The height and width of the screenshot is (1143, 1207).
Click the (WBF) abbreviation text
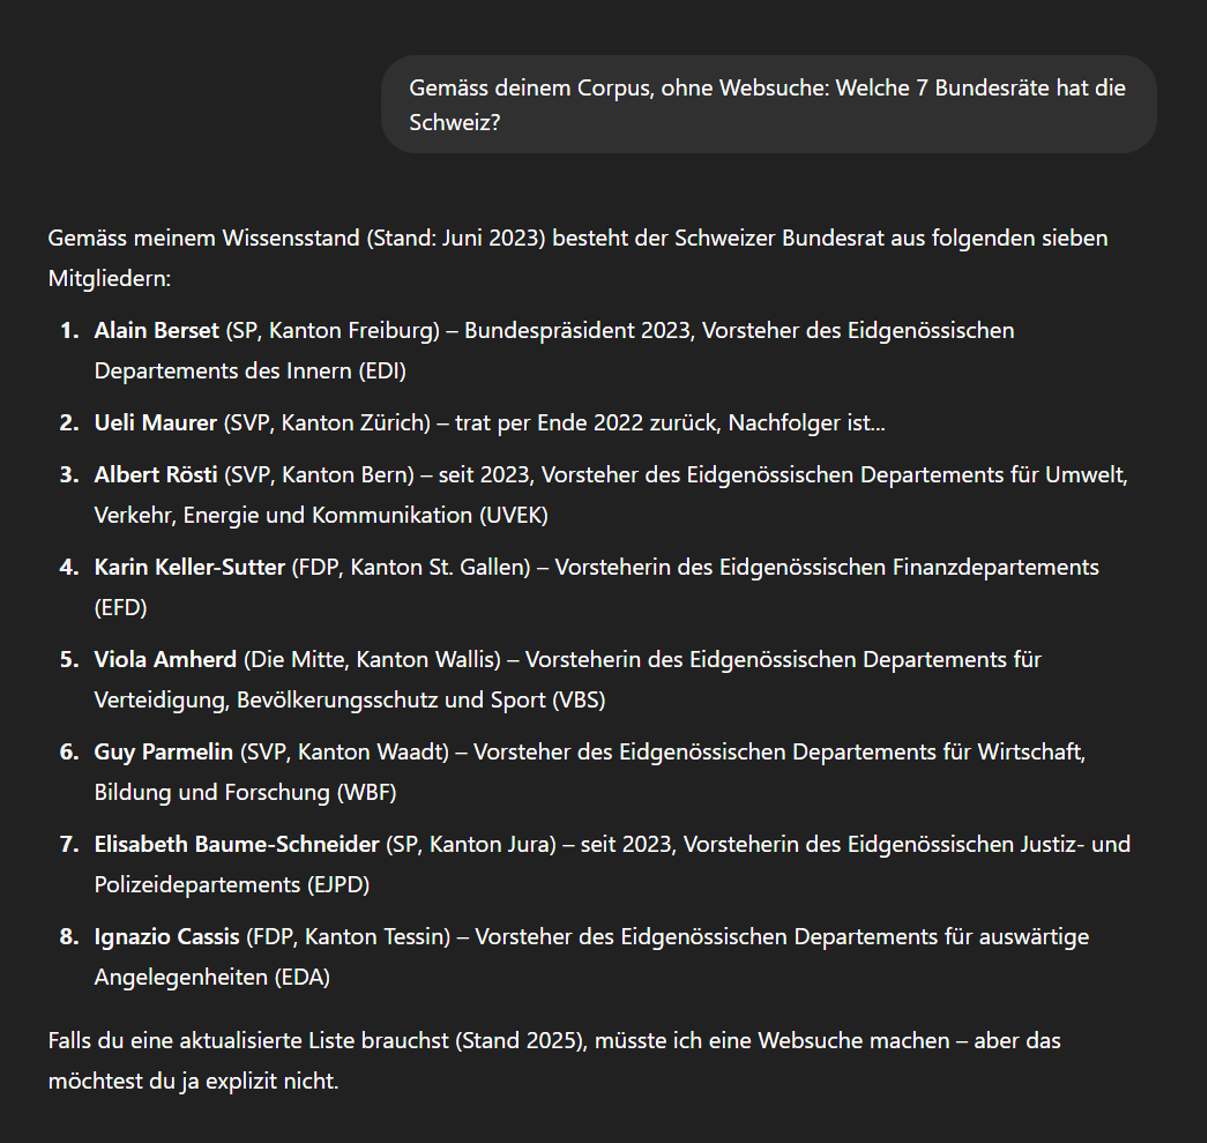tap(366, 792)
